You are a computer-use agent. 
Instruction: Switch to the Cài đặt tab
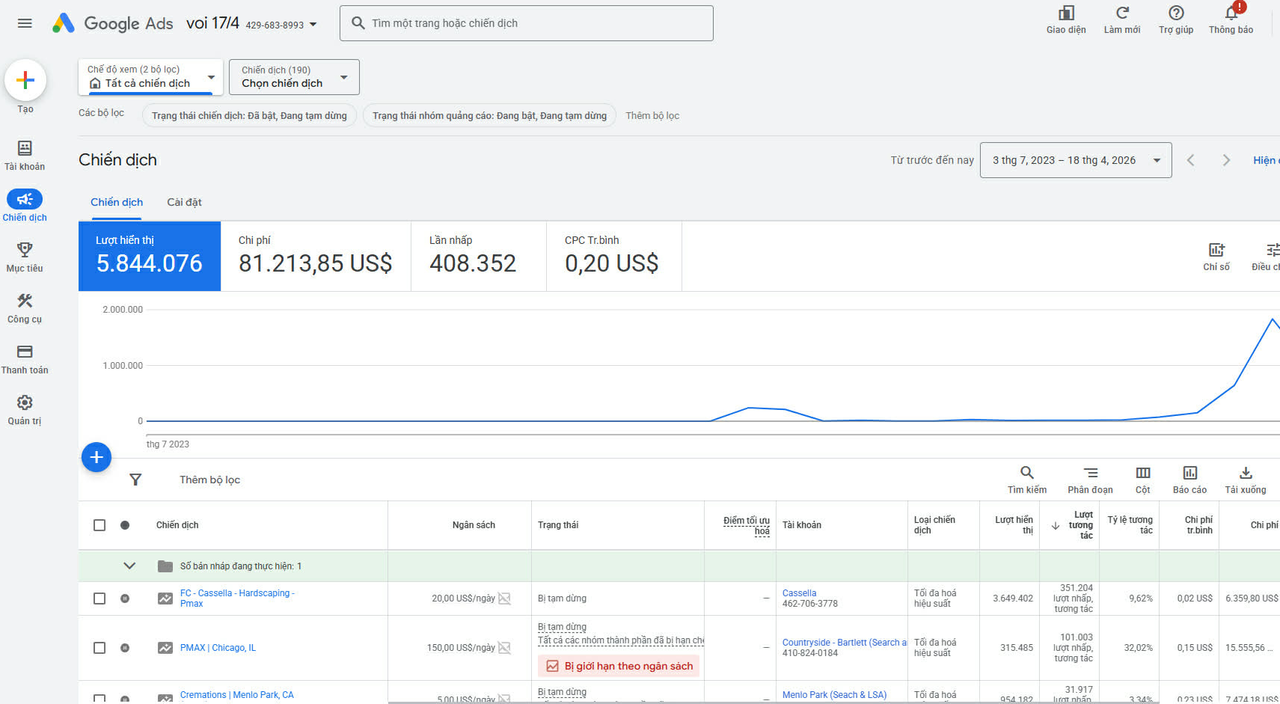coord(184,202)
